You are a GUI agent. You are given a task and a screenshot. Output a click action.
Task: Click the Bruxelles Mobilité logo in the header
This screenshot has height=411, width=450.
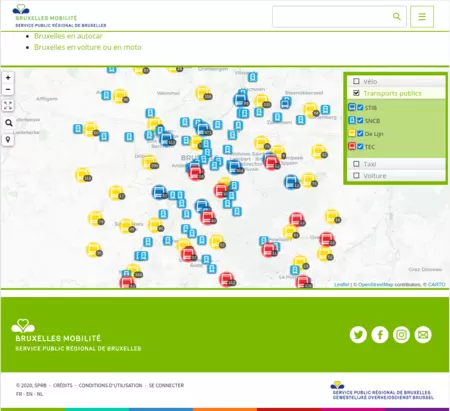tap(59, 16)
